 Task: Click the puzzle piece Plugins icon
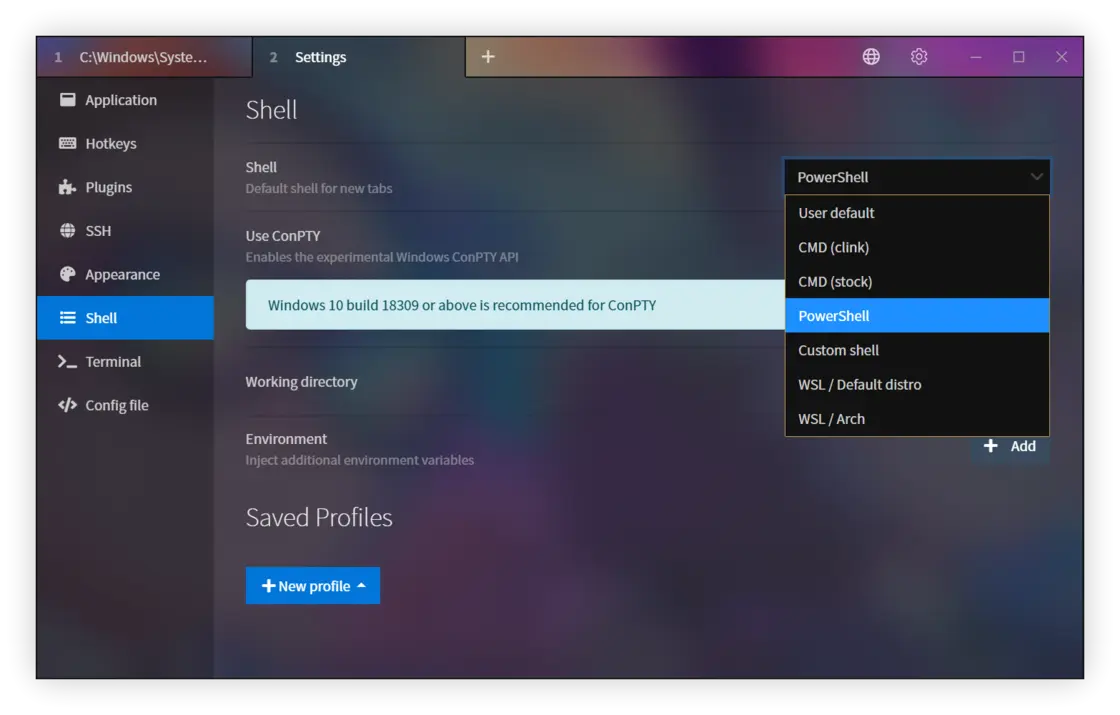coord(67,187)
